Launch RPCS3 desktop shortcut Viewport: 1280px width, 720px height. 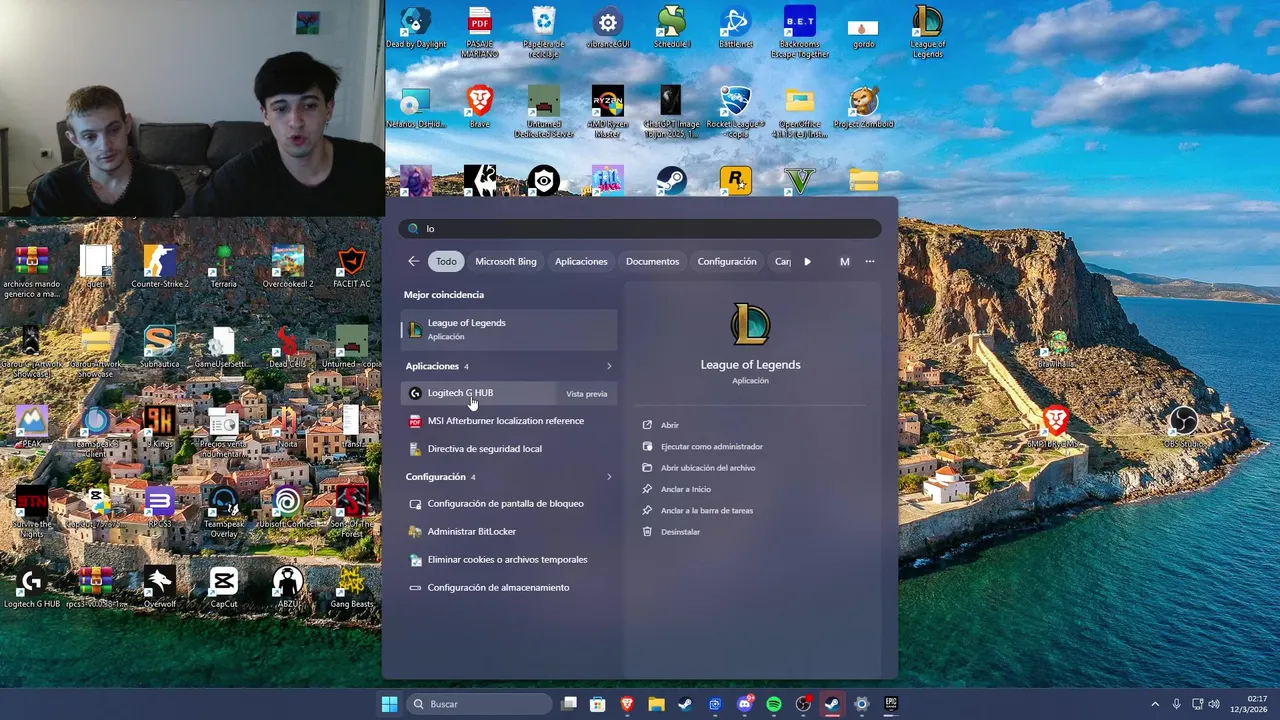[160, 508]
